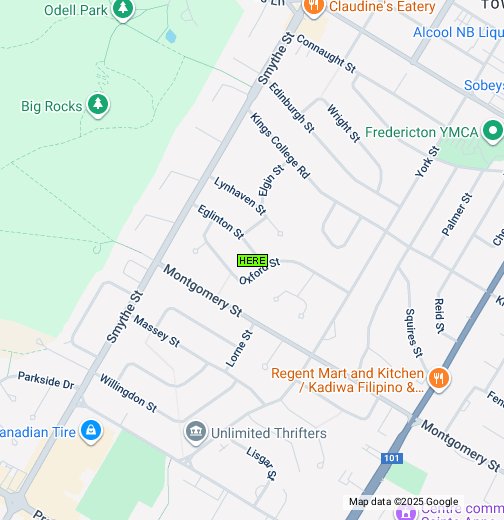Open the Alcool NB Liquor place label
This screenshot has height=520, width=504.
(x=458, y=32)
